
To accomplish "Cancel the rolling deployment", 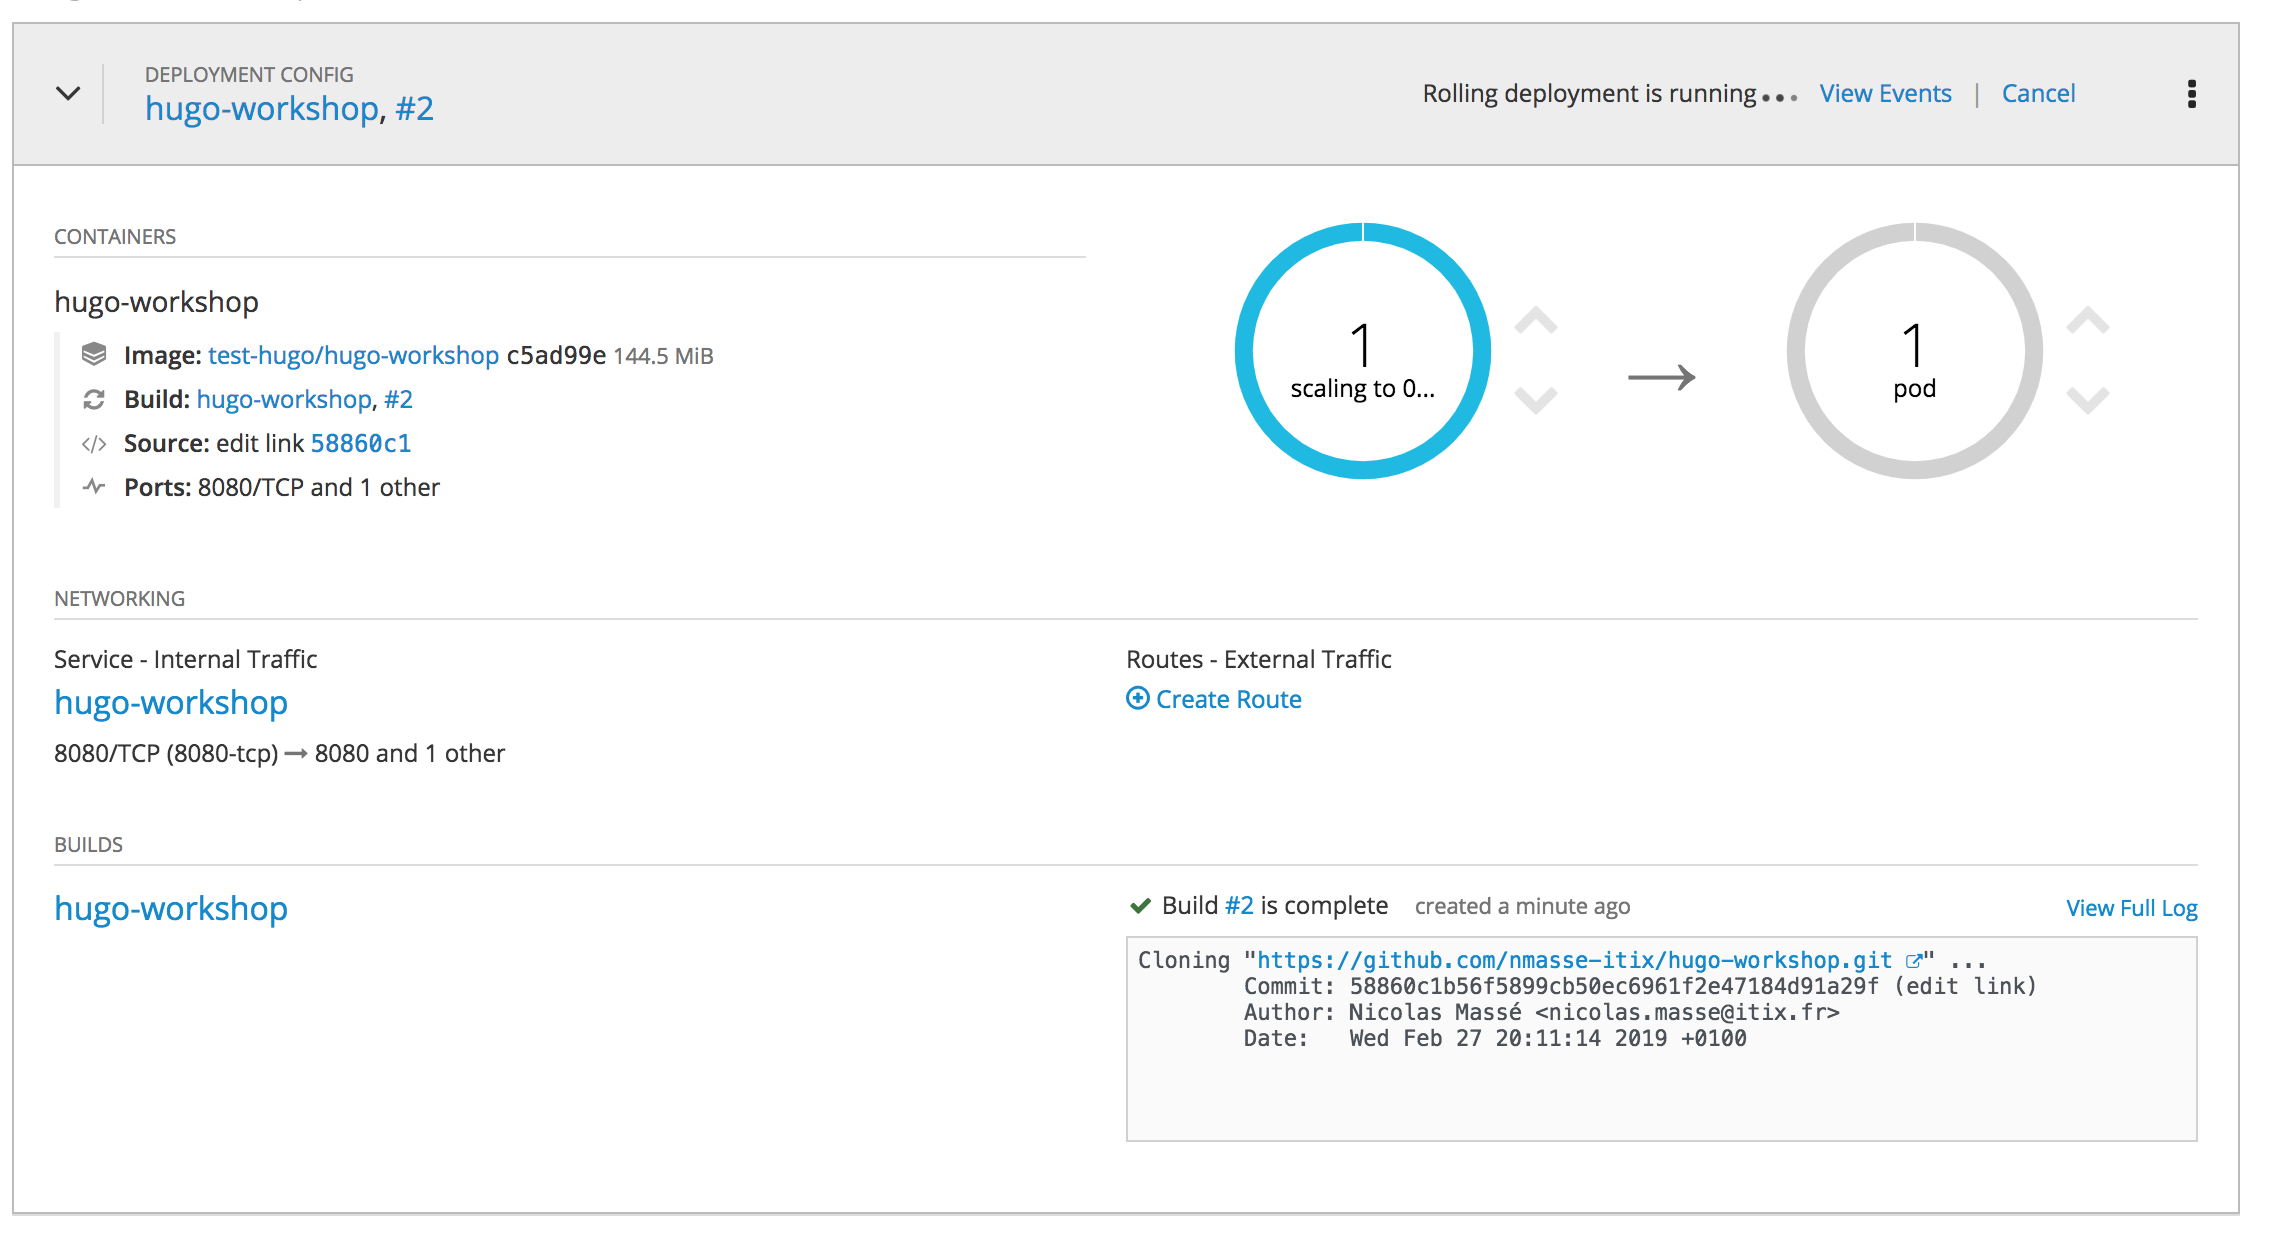I will [2038, 94].
